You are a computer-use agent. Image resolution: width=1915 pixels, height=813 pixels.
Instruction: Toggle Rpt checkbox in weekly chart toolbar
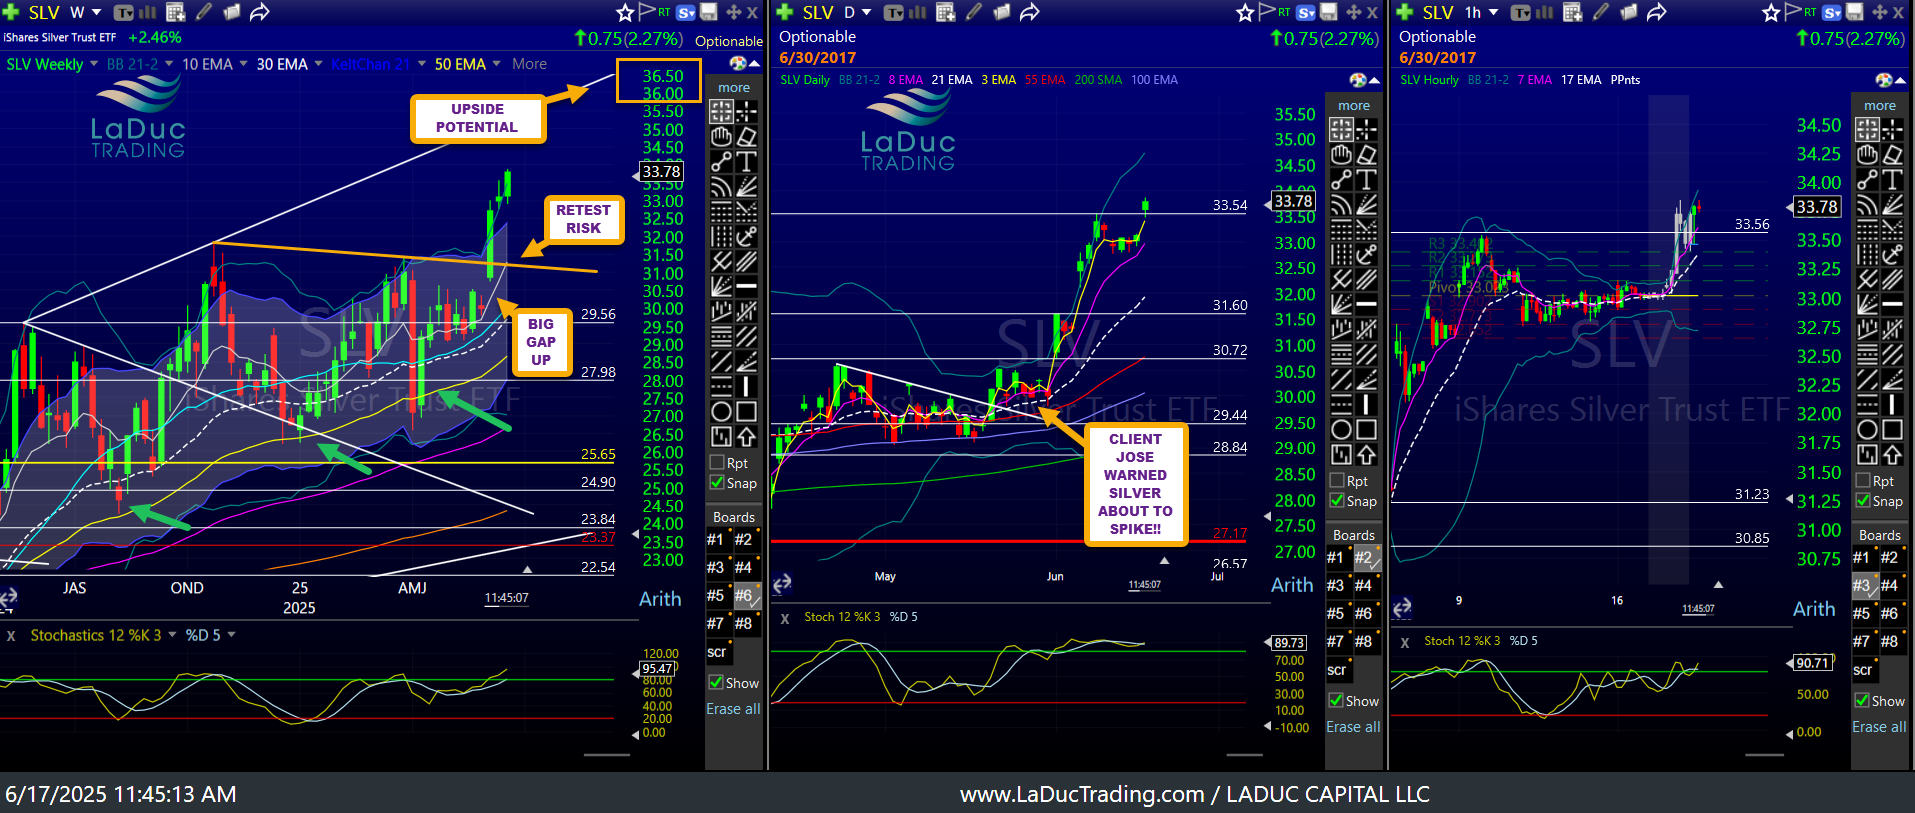coord(717,463)
